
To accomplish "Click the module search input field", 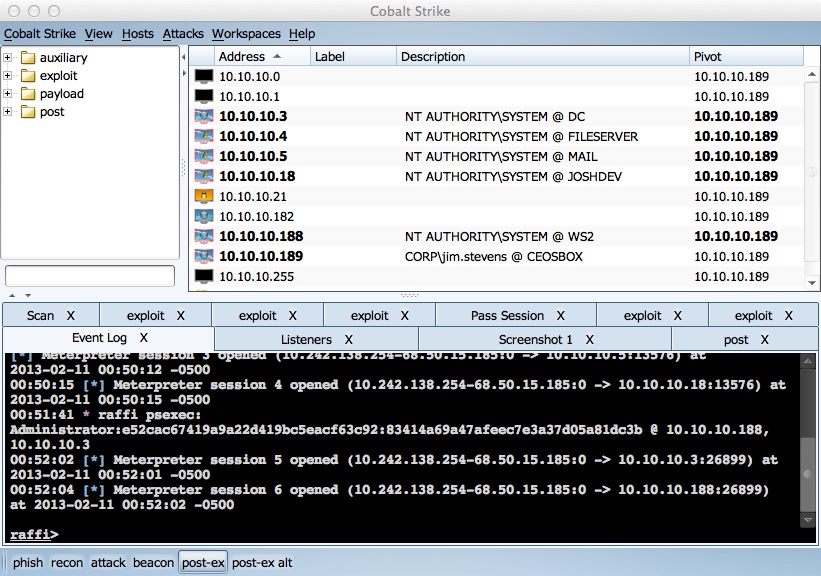I will click(x=90, y=276).
